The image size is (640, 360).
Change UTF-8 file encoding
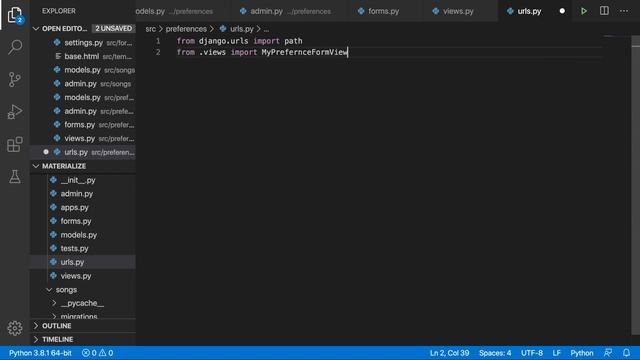(x=532, y=353)
